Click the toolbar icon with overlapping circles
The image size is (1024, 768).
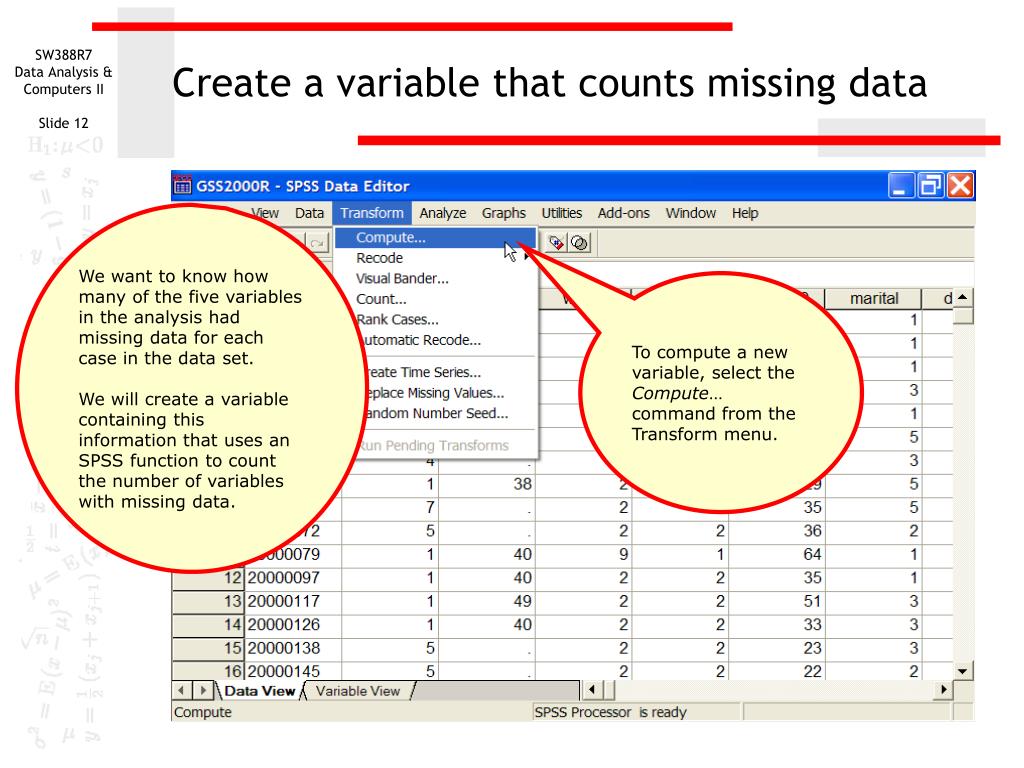click(x=579, y=243)
